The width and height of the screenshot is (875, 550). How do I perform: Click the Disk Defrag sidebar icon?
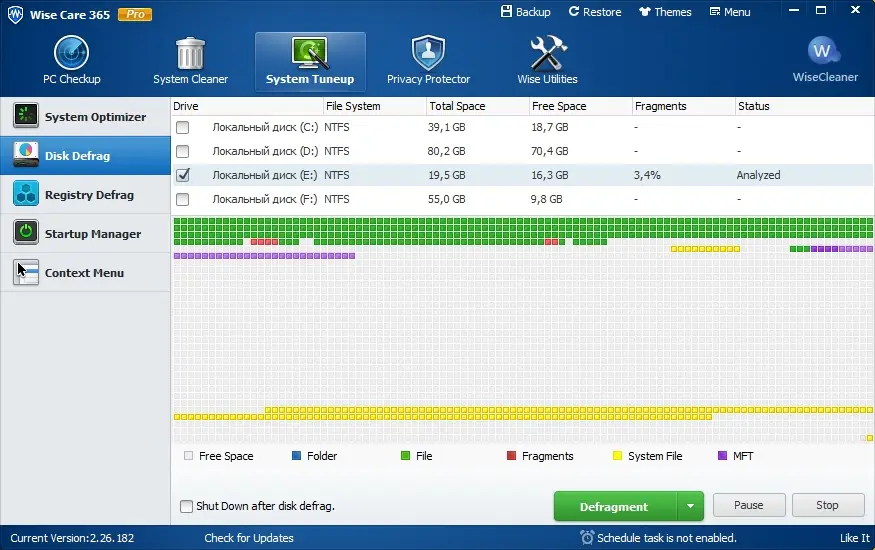26,155
